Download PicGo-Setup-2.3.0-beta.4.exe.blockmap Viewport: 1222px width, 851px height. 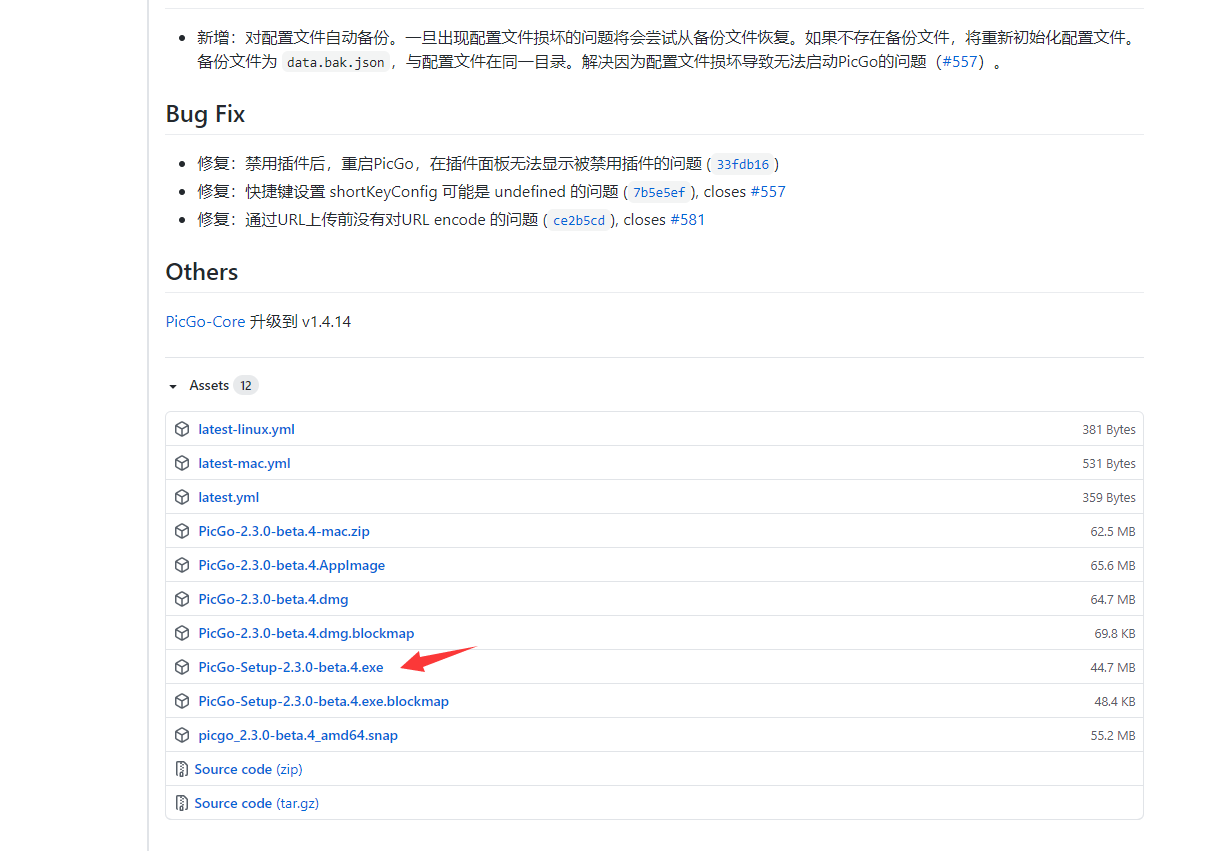(323, 701)
